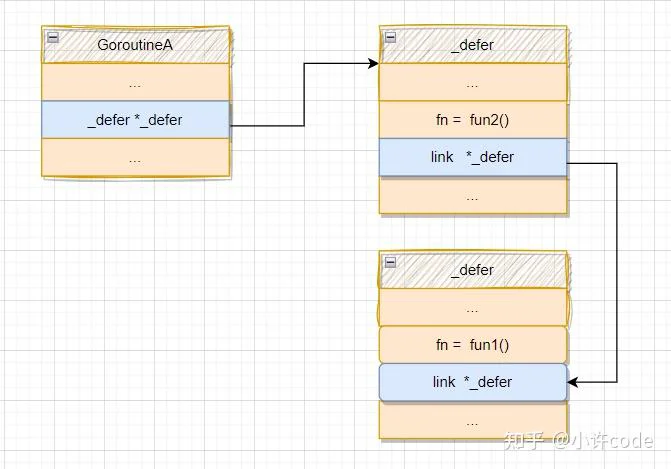Image resolution: width=671 pixels, height=469 pixels.
Task: Select the arrow connecting the two link rows
Action: tap(617, 270)
